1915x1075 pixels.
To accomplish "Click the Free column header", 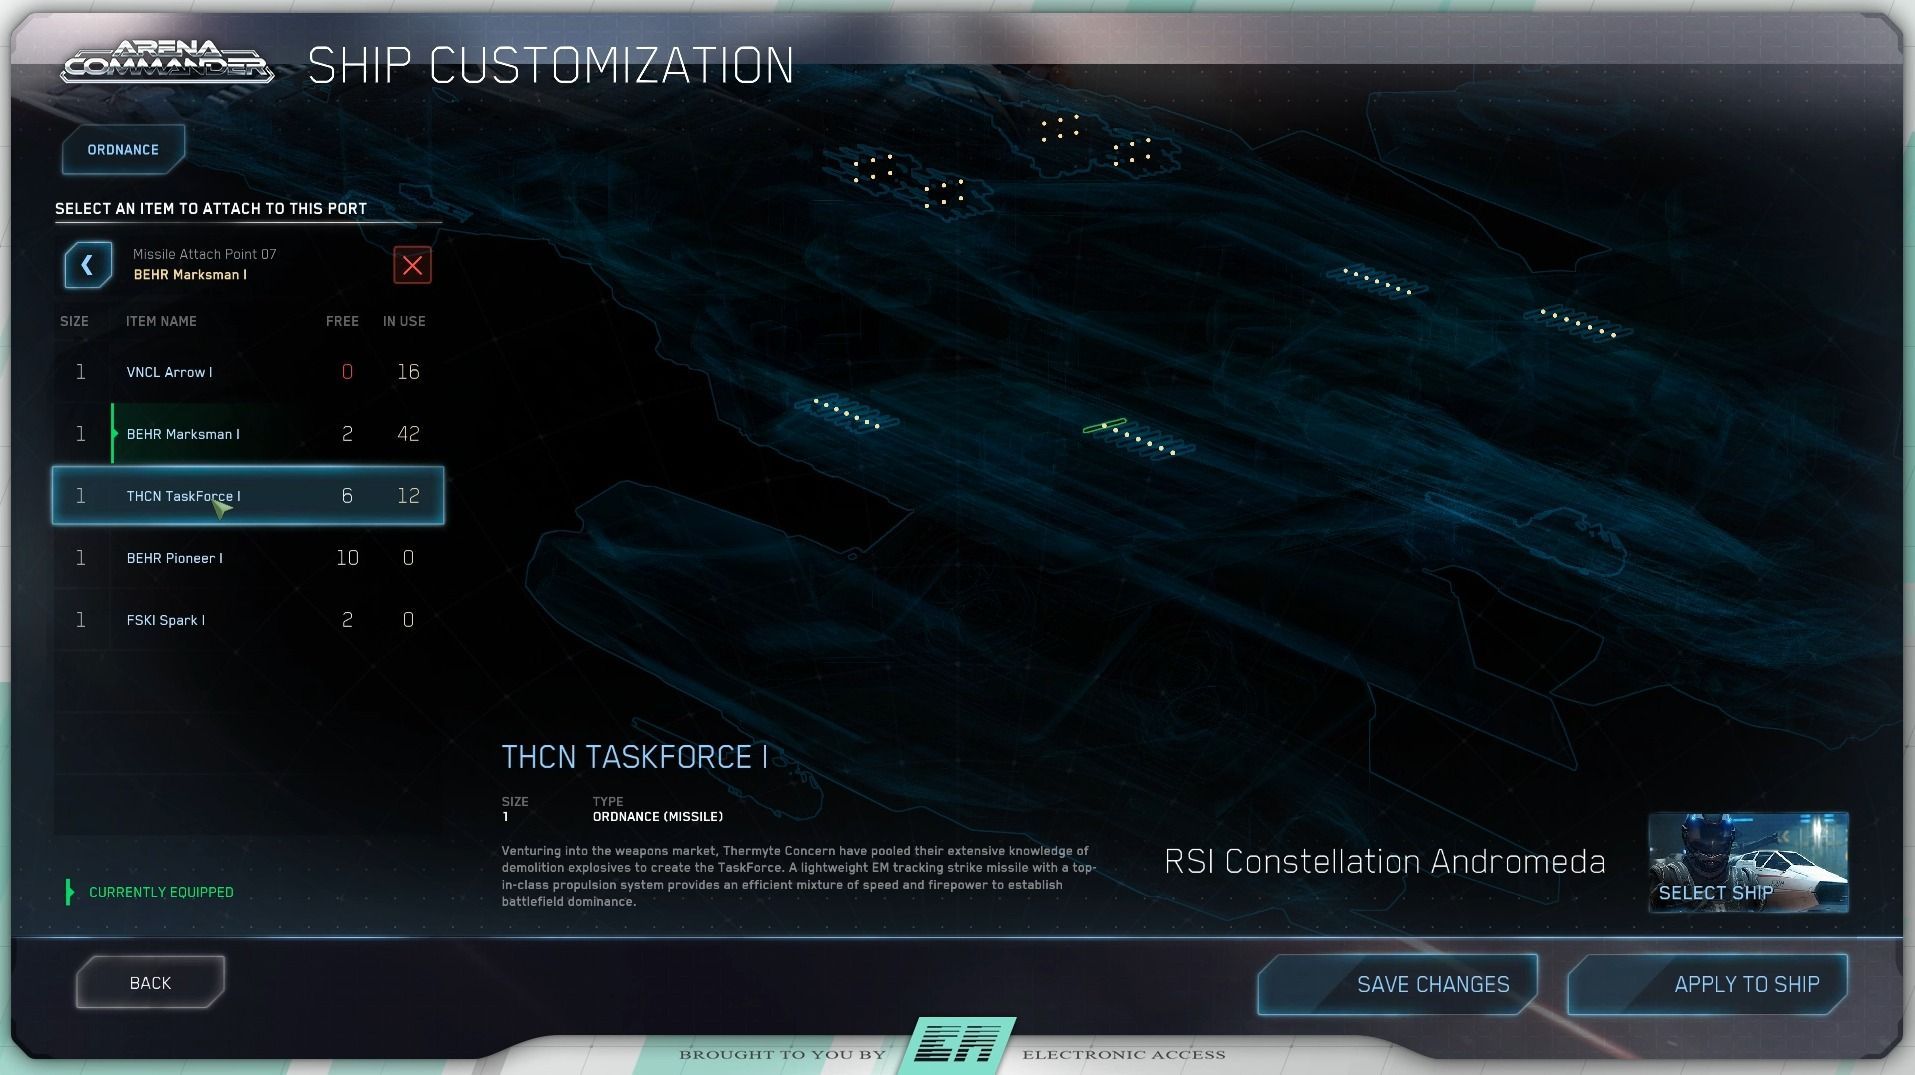I will click(x=342, y=321).
